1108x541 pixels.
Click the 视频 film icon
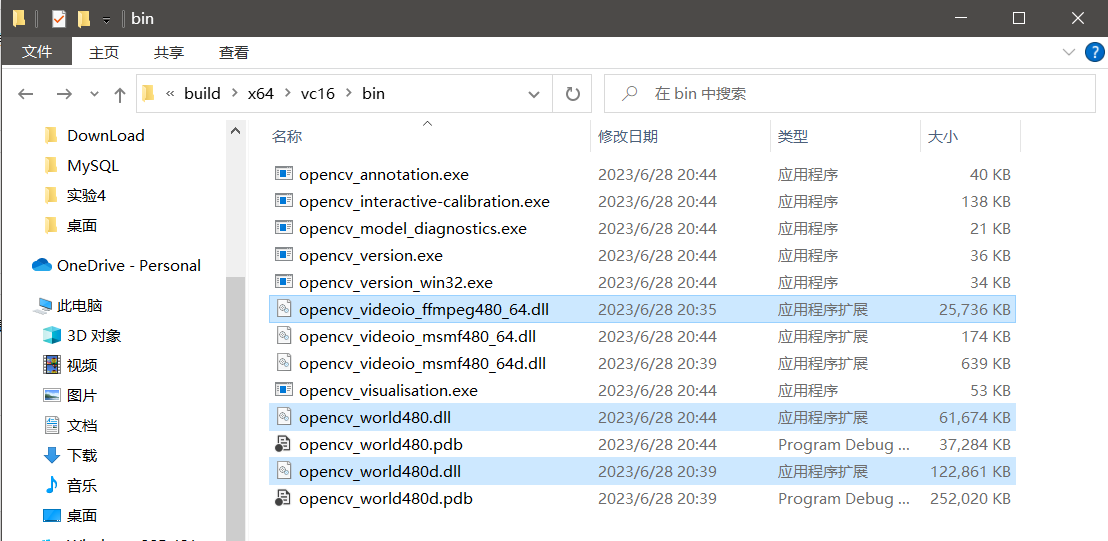52,365
